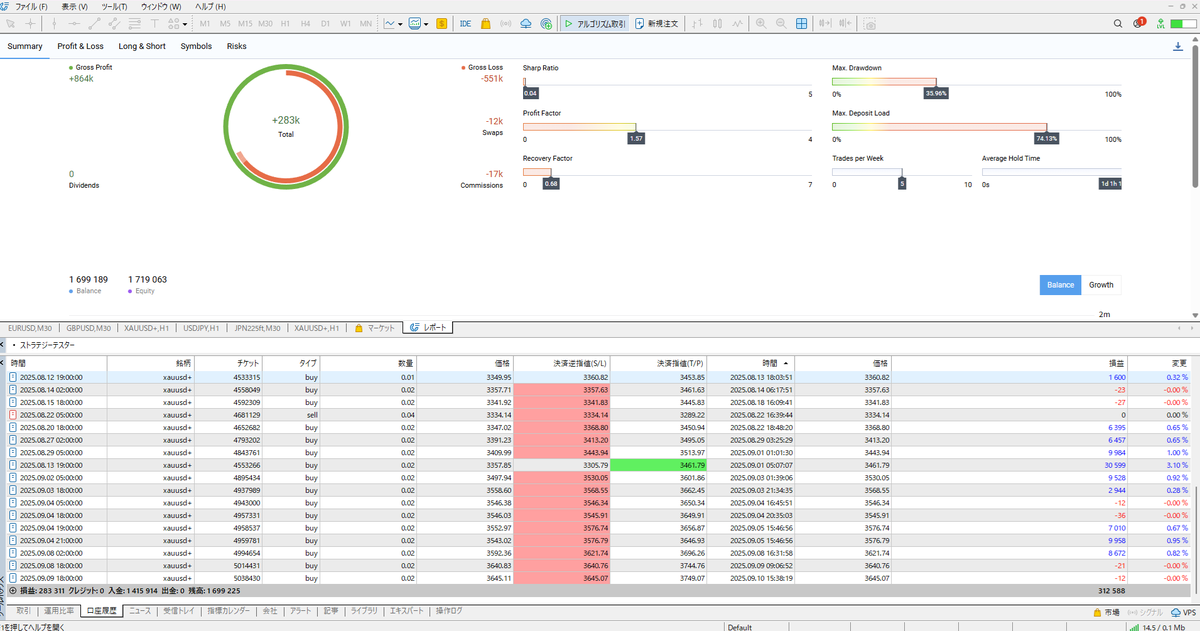Click the yellow dollar depth-of-market icon
Screen dimensions: 1200x631
441,23
